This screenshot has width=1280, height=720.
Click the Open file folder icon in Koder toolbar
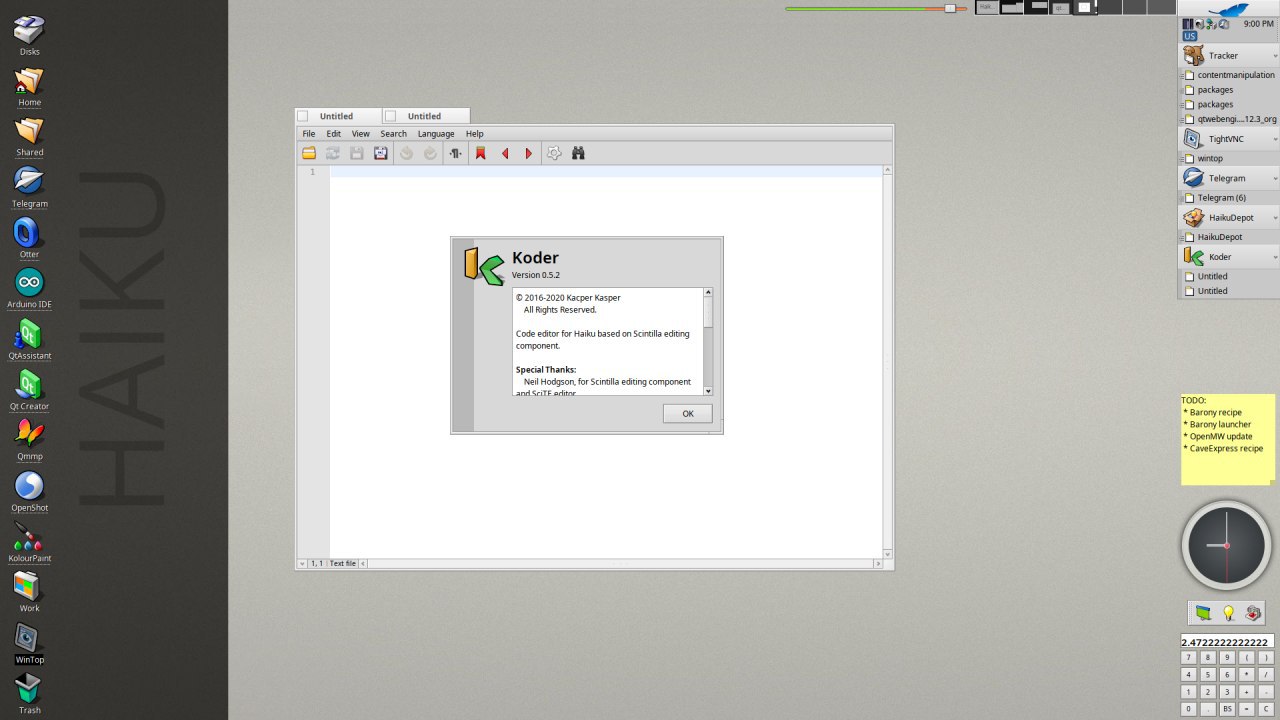[309, 153]
